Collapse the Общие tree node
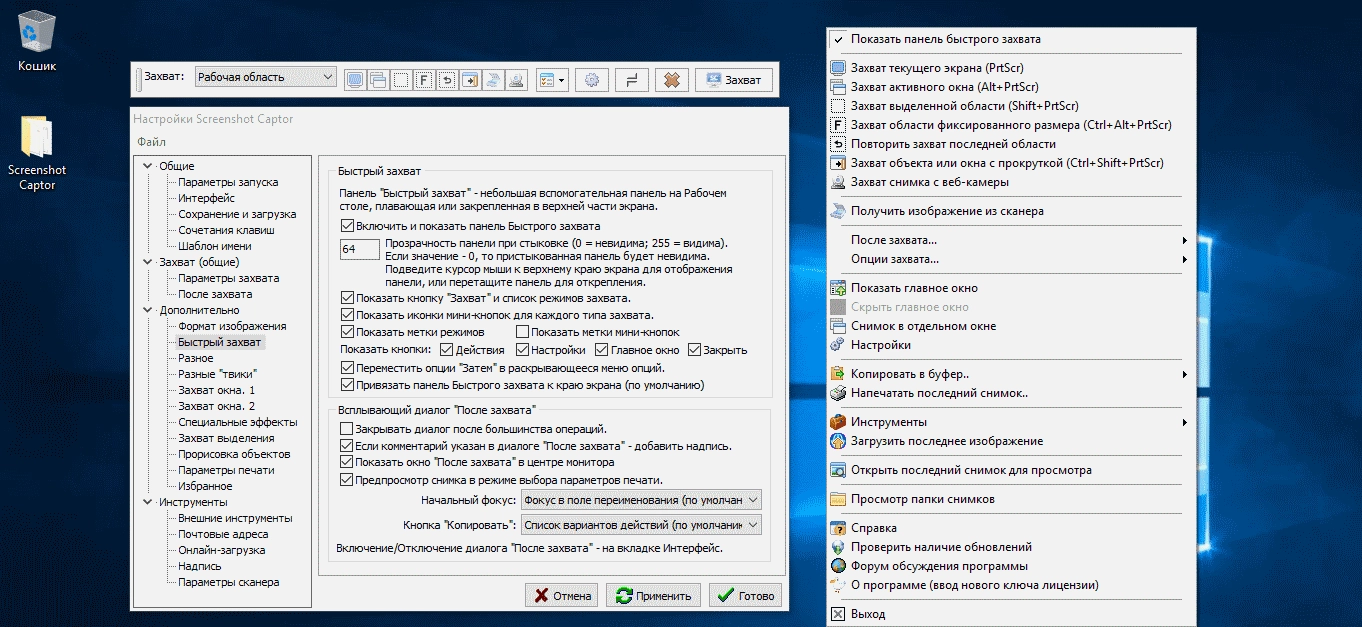 click(148, 166)
